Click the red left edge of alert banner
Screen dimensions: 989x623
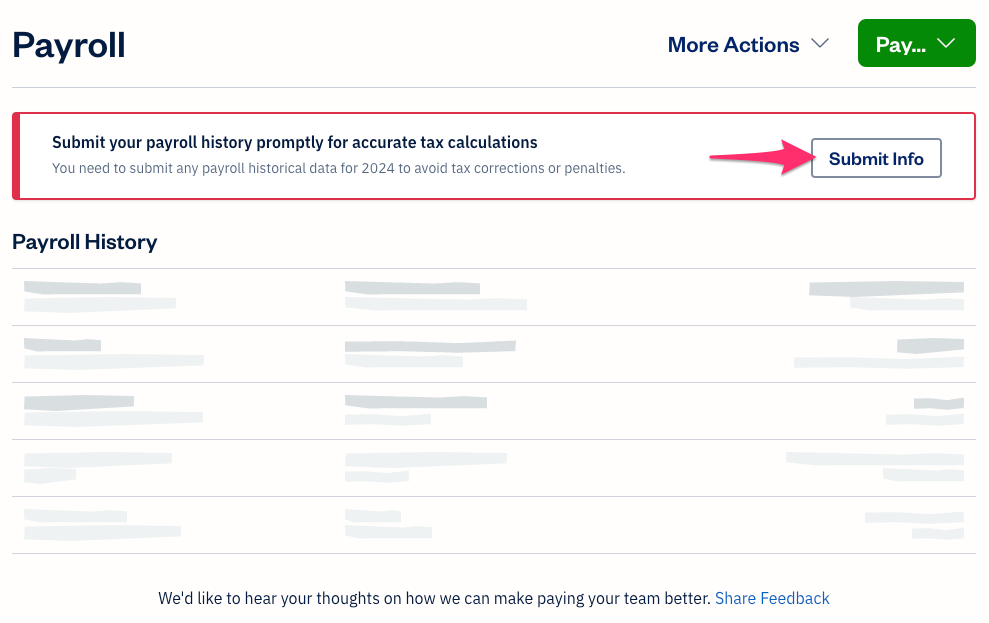[16, 156]
